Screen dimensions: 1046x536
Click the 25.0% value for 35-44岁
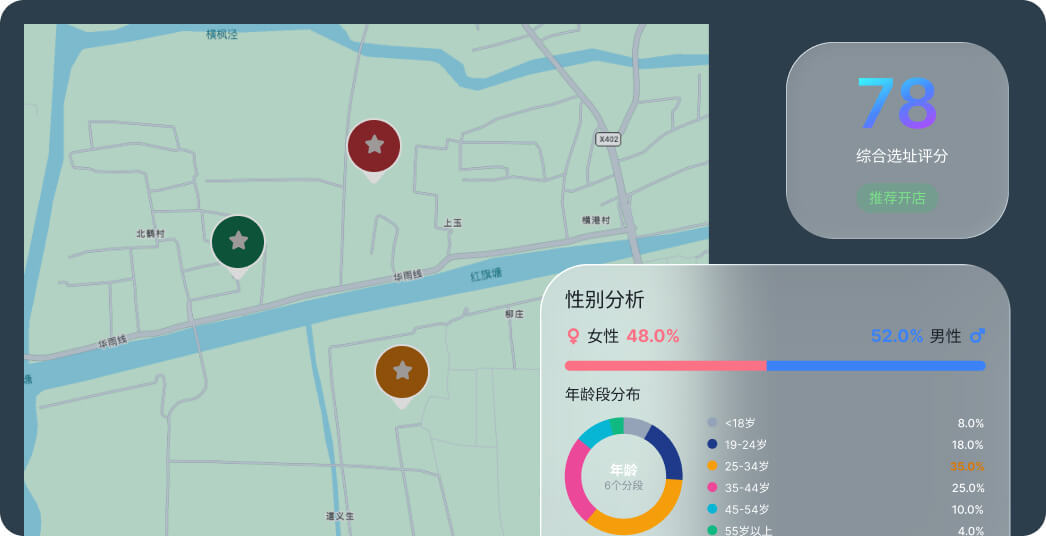pyautogui.click(x=968, y=488)
